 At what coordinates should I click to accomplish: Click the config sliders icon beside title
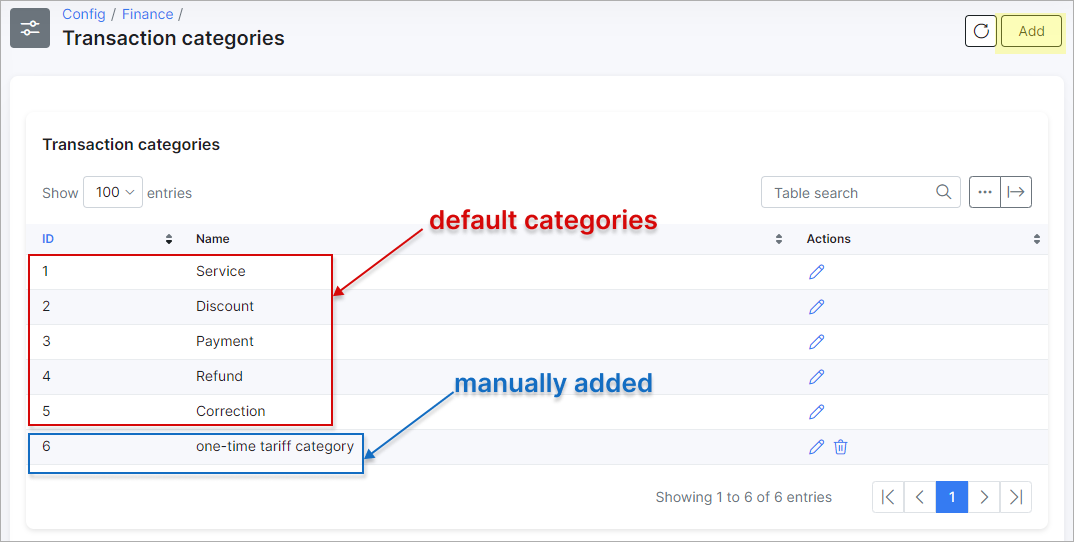pos(30,28)
